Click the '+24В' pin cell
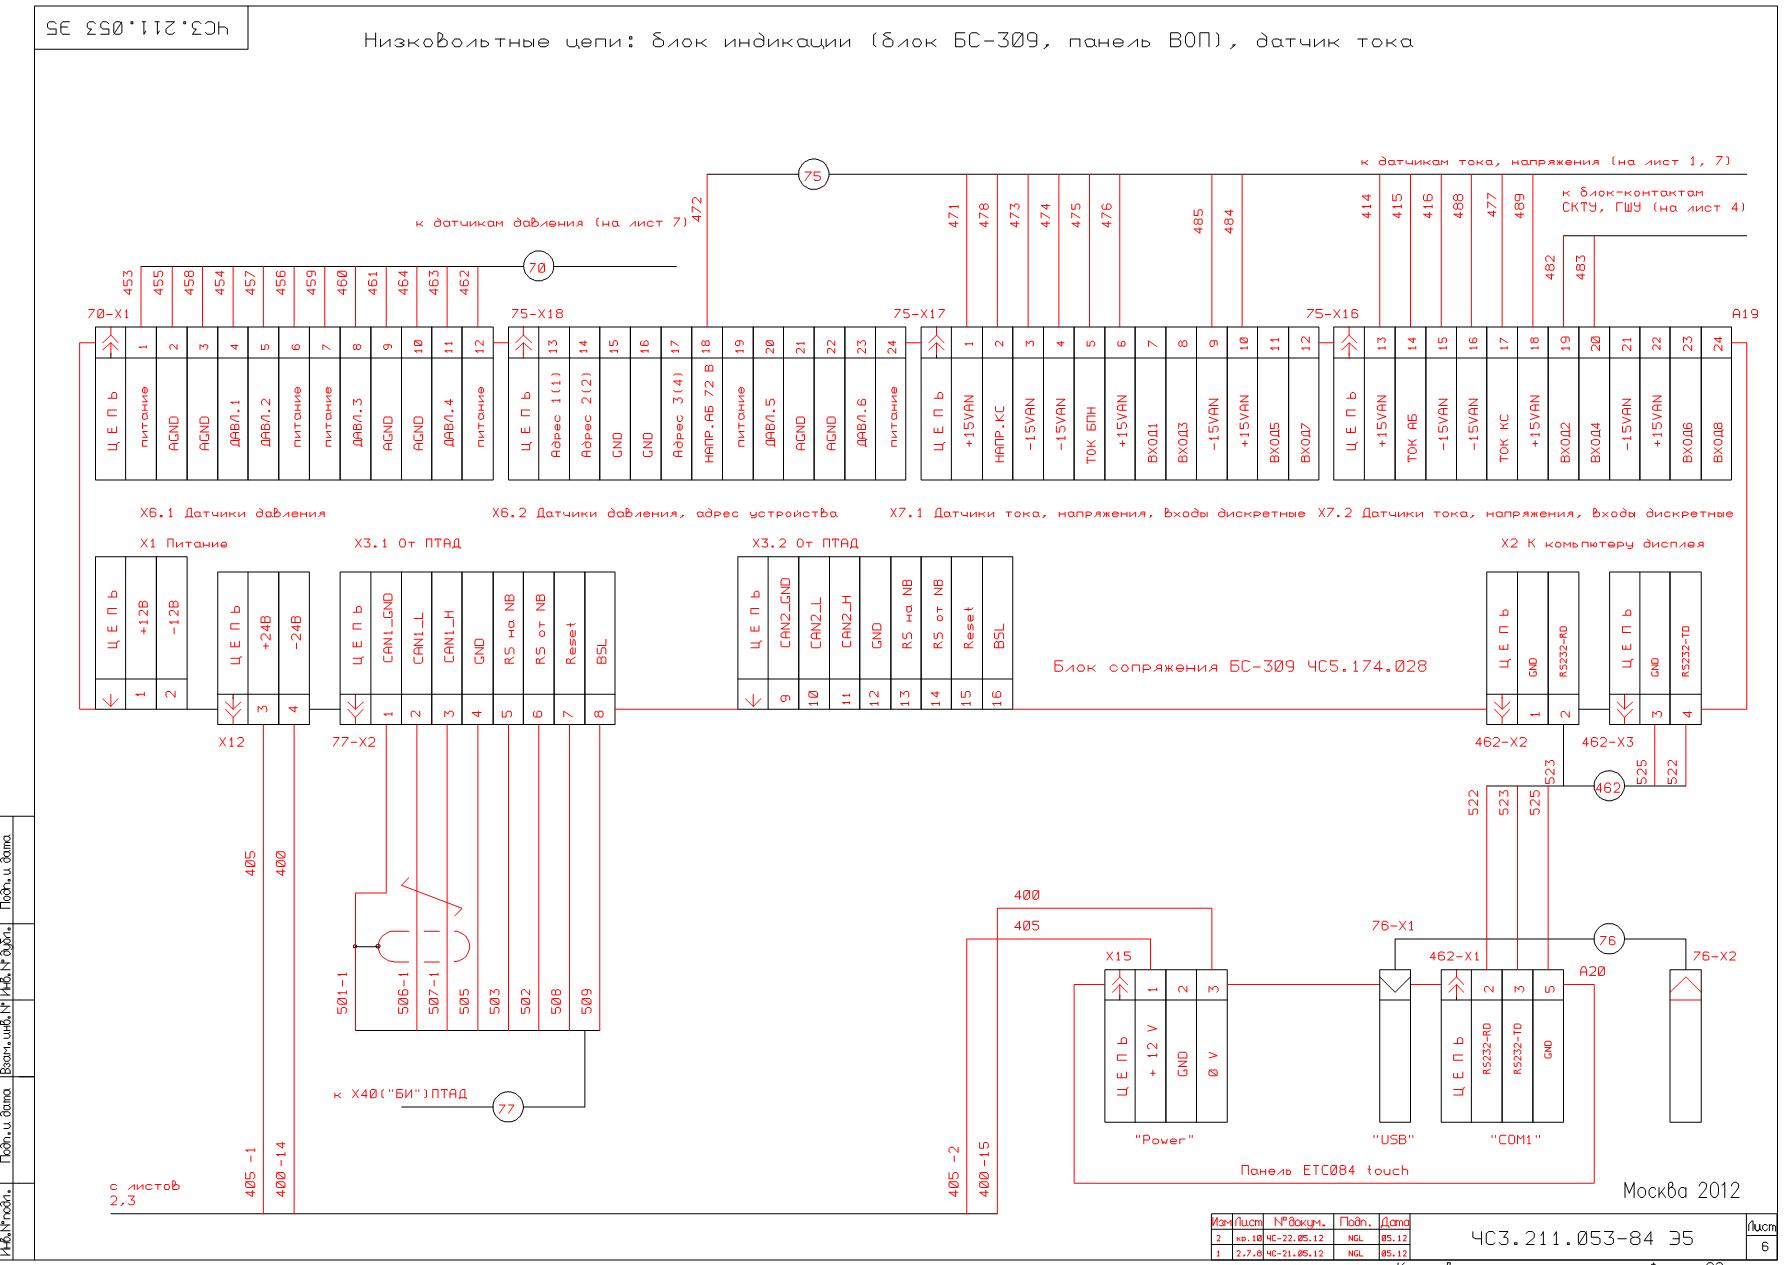 click(264, 625)
